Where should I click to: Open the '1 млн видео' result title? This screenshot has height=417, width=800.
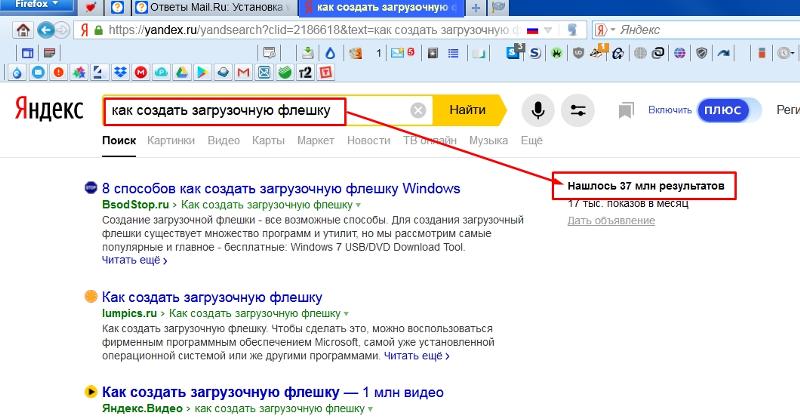point(273,392)
